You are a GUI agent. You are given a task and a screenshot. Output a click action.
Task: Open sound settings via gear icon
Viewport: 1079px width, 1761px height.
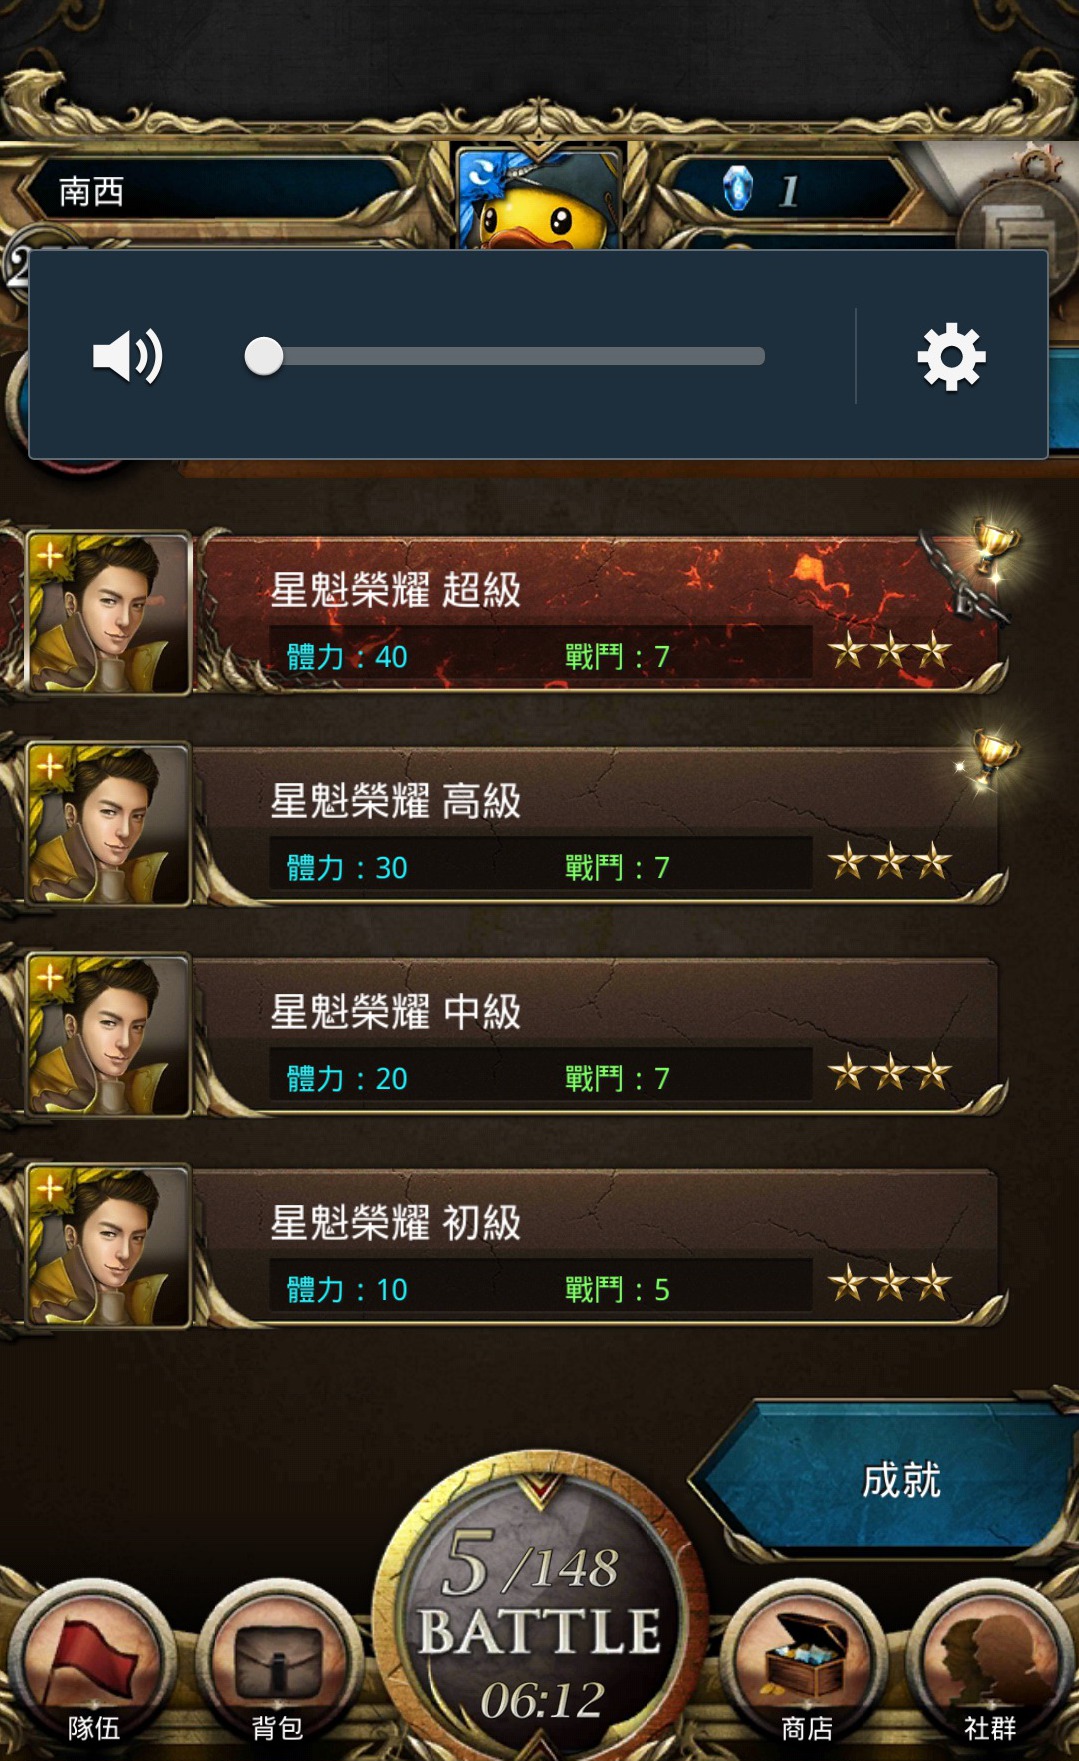point(951,356)
